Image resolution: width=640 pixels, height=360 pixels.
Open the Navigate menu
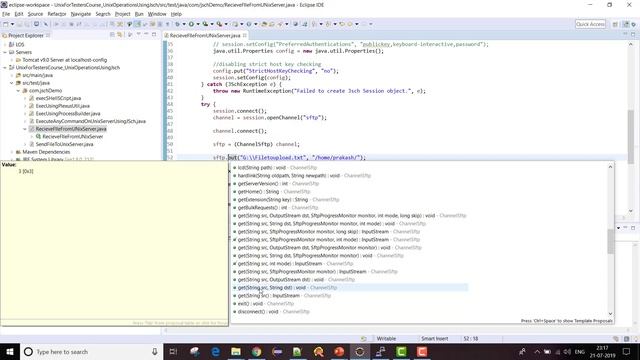tap(81, 14)
